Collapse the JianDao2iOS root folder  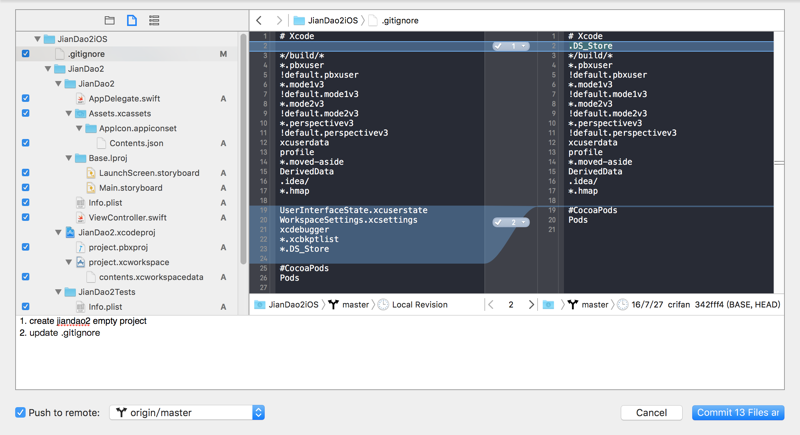click(37, 39)
